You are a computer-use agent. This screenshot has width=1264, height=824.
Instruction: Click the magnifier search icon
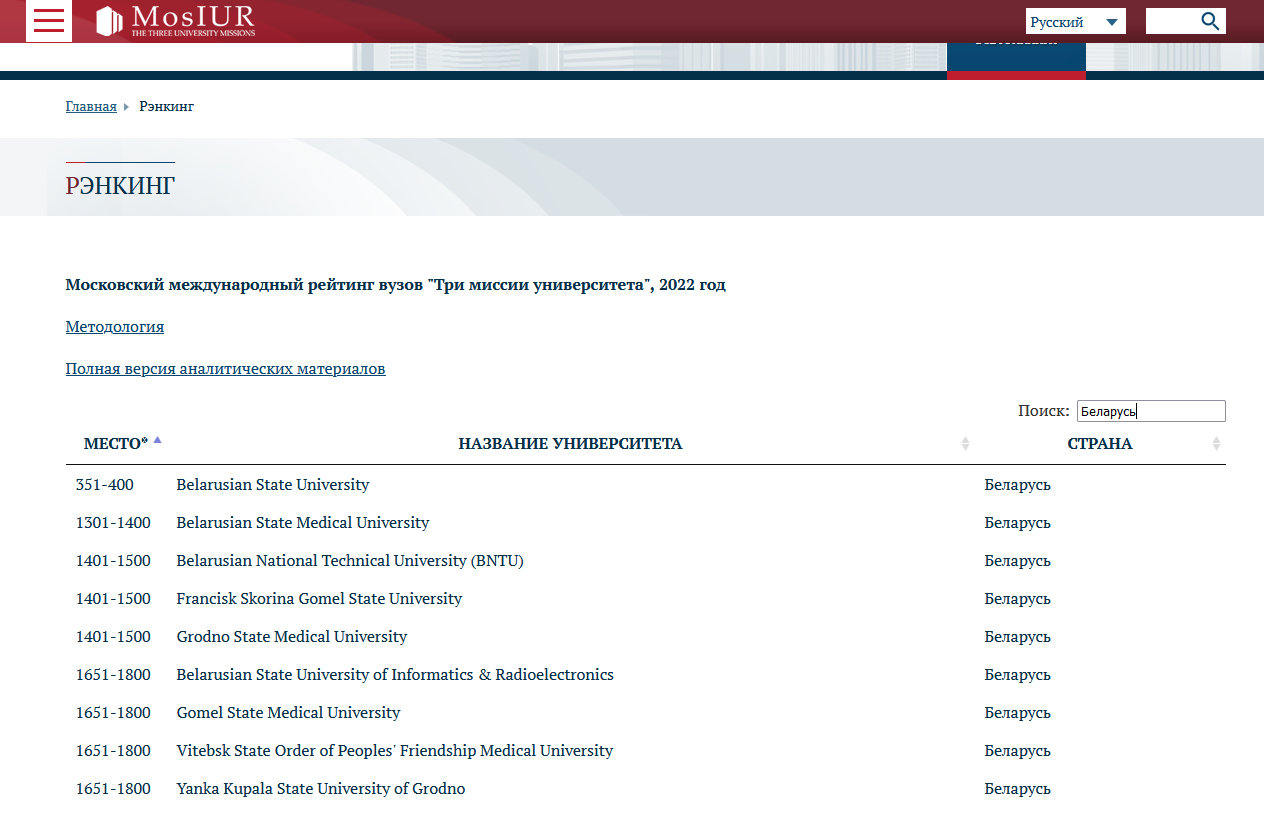(1211, 21)
